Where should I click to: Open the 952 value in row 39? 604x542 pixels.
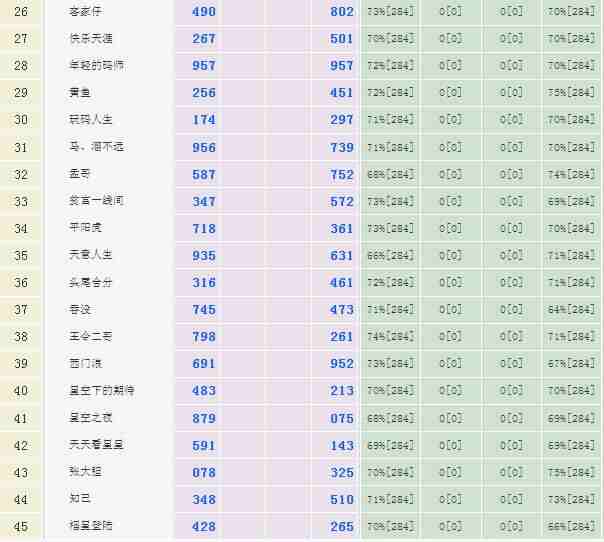click(342, 363)
